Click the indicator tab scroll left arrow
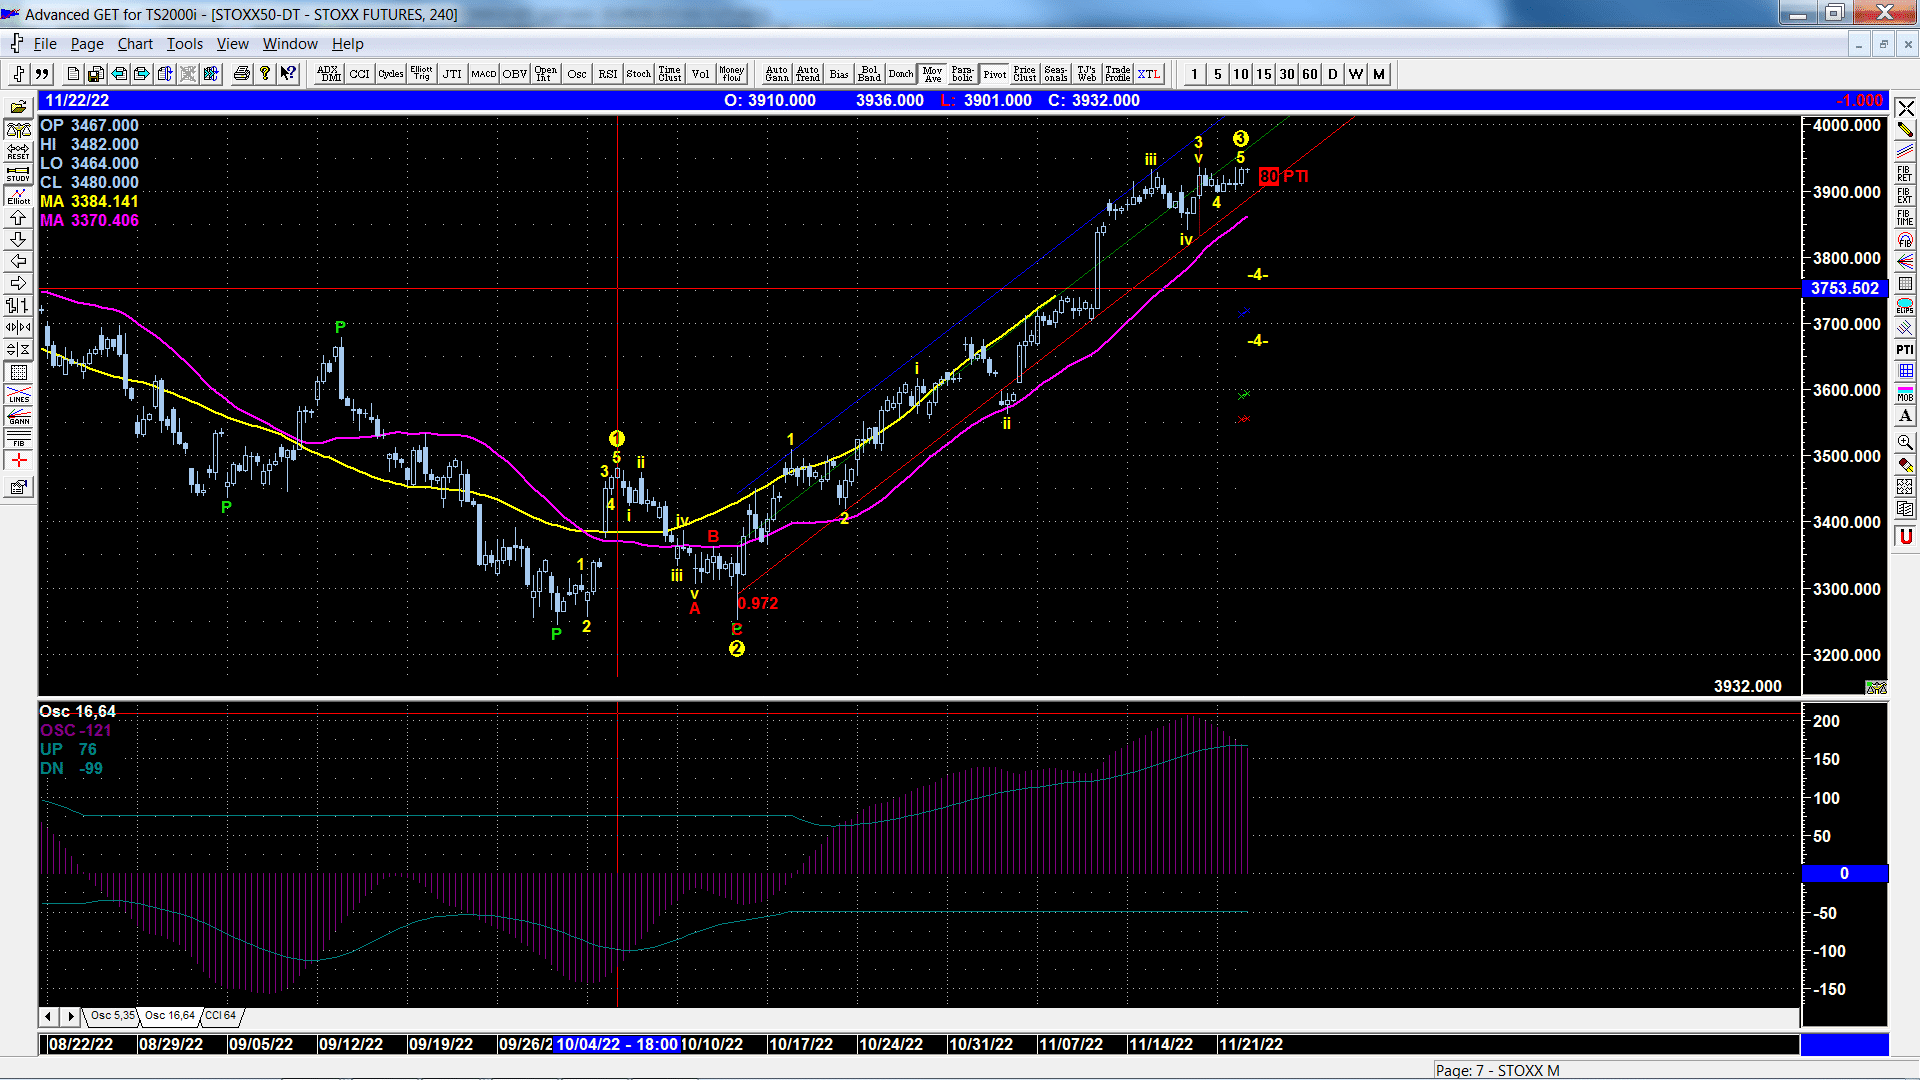The height and width of the screenshot is (1080, 1920). click(x=48, y=1016)
